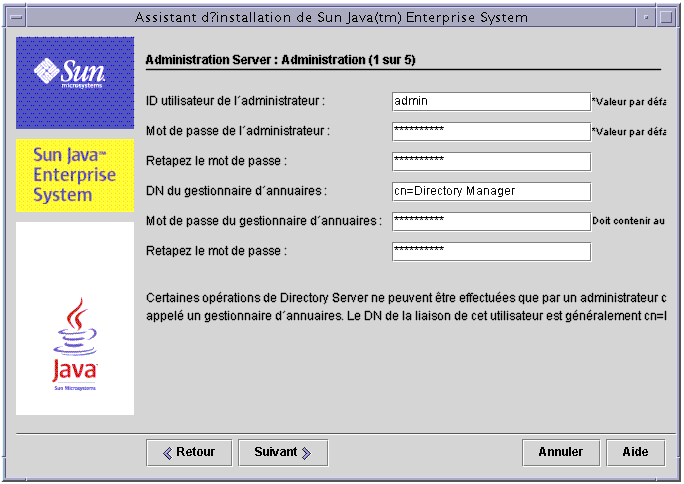The height and width of the screenshot is (484, 684).
Task: Click heading Administration Server : Administration (1 sur 5)
Action: (x=280, y=60)
